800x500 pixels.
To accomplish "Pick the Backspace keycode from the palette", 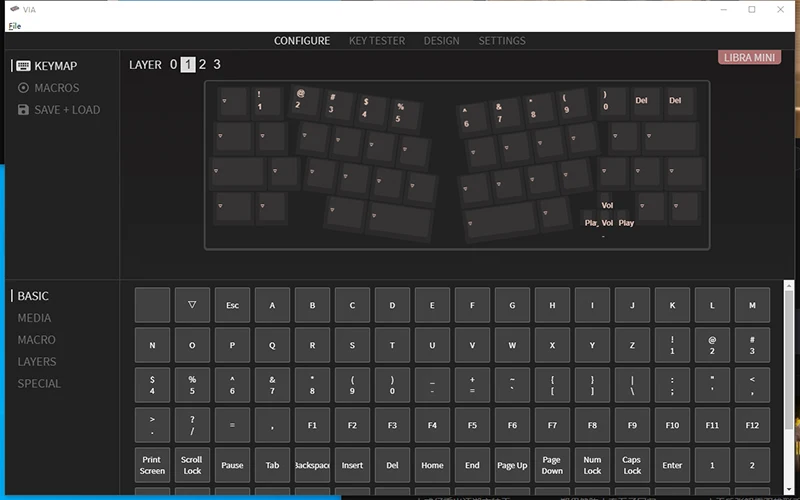I will (312, 465).
